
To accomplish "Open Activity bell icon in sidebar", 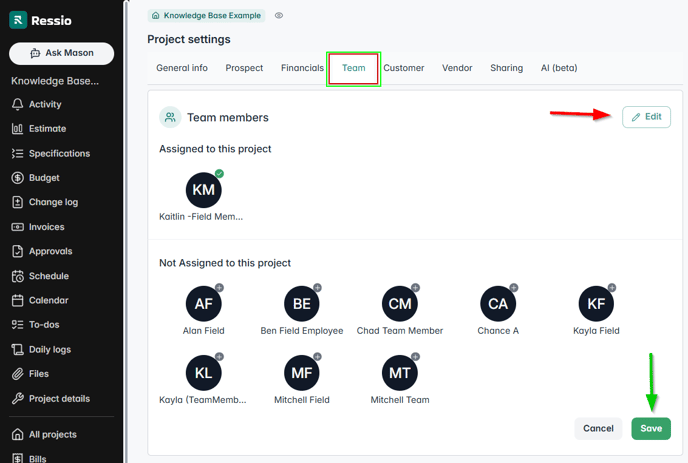I will [x=17, y=104].
